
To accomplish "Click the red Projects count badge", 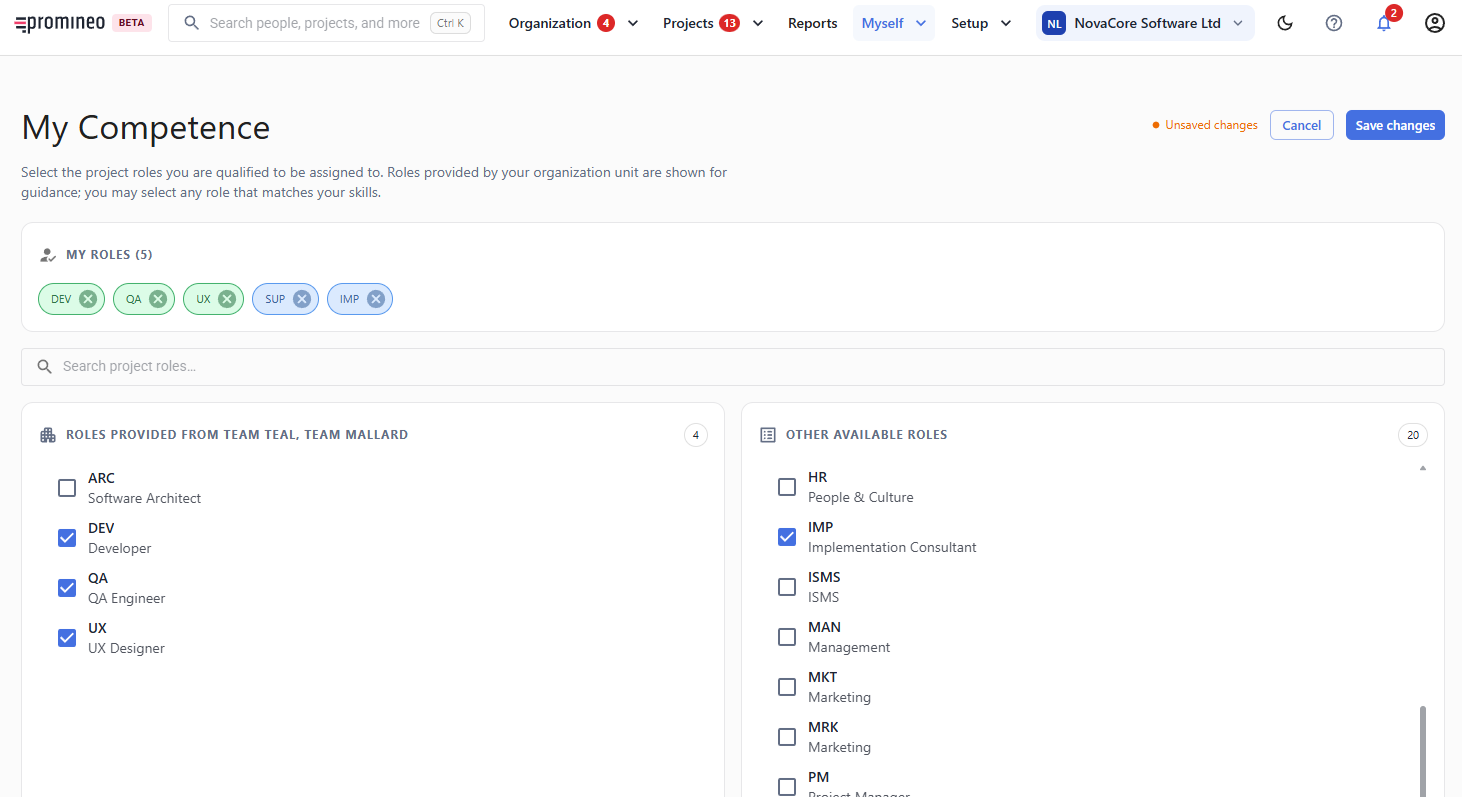I will click(729, 23).
